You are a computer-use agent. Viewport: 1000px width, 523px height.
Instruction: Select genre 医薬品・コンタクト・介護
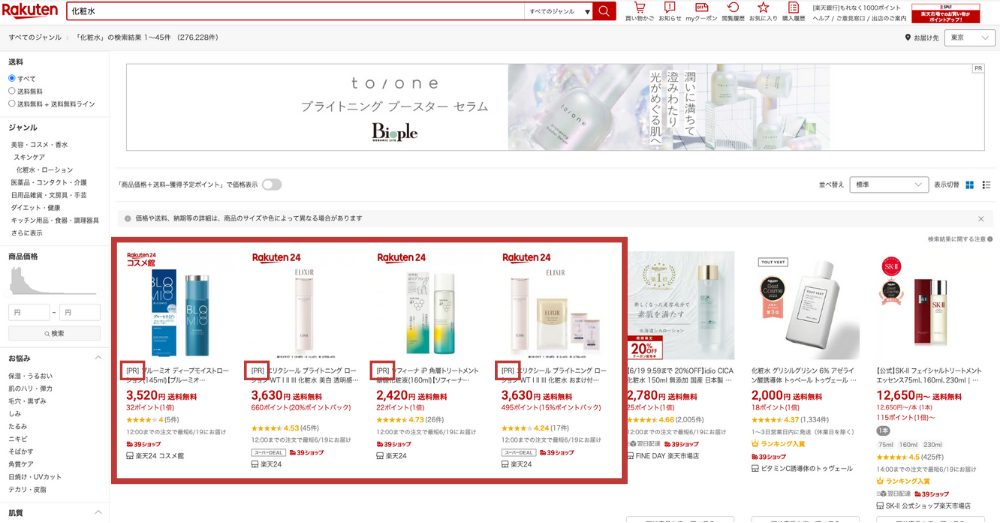(x=48, y=182)
